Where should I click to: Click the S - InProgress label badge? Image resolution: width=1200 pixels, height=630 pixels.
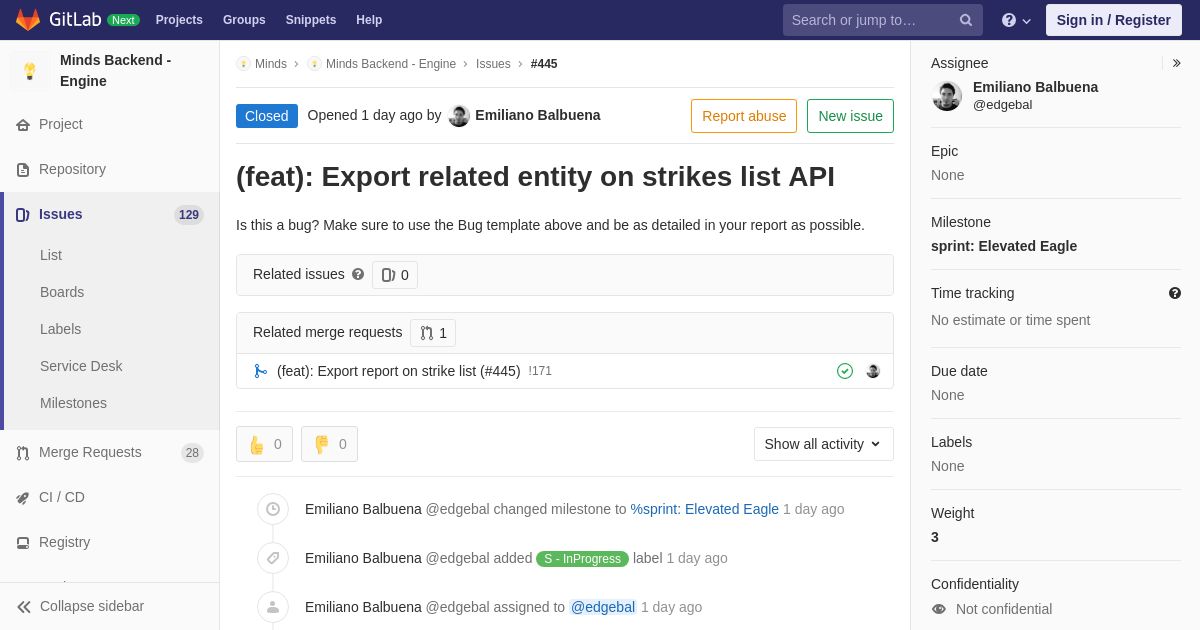click(583, 559)
